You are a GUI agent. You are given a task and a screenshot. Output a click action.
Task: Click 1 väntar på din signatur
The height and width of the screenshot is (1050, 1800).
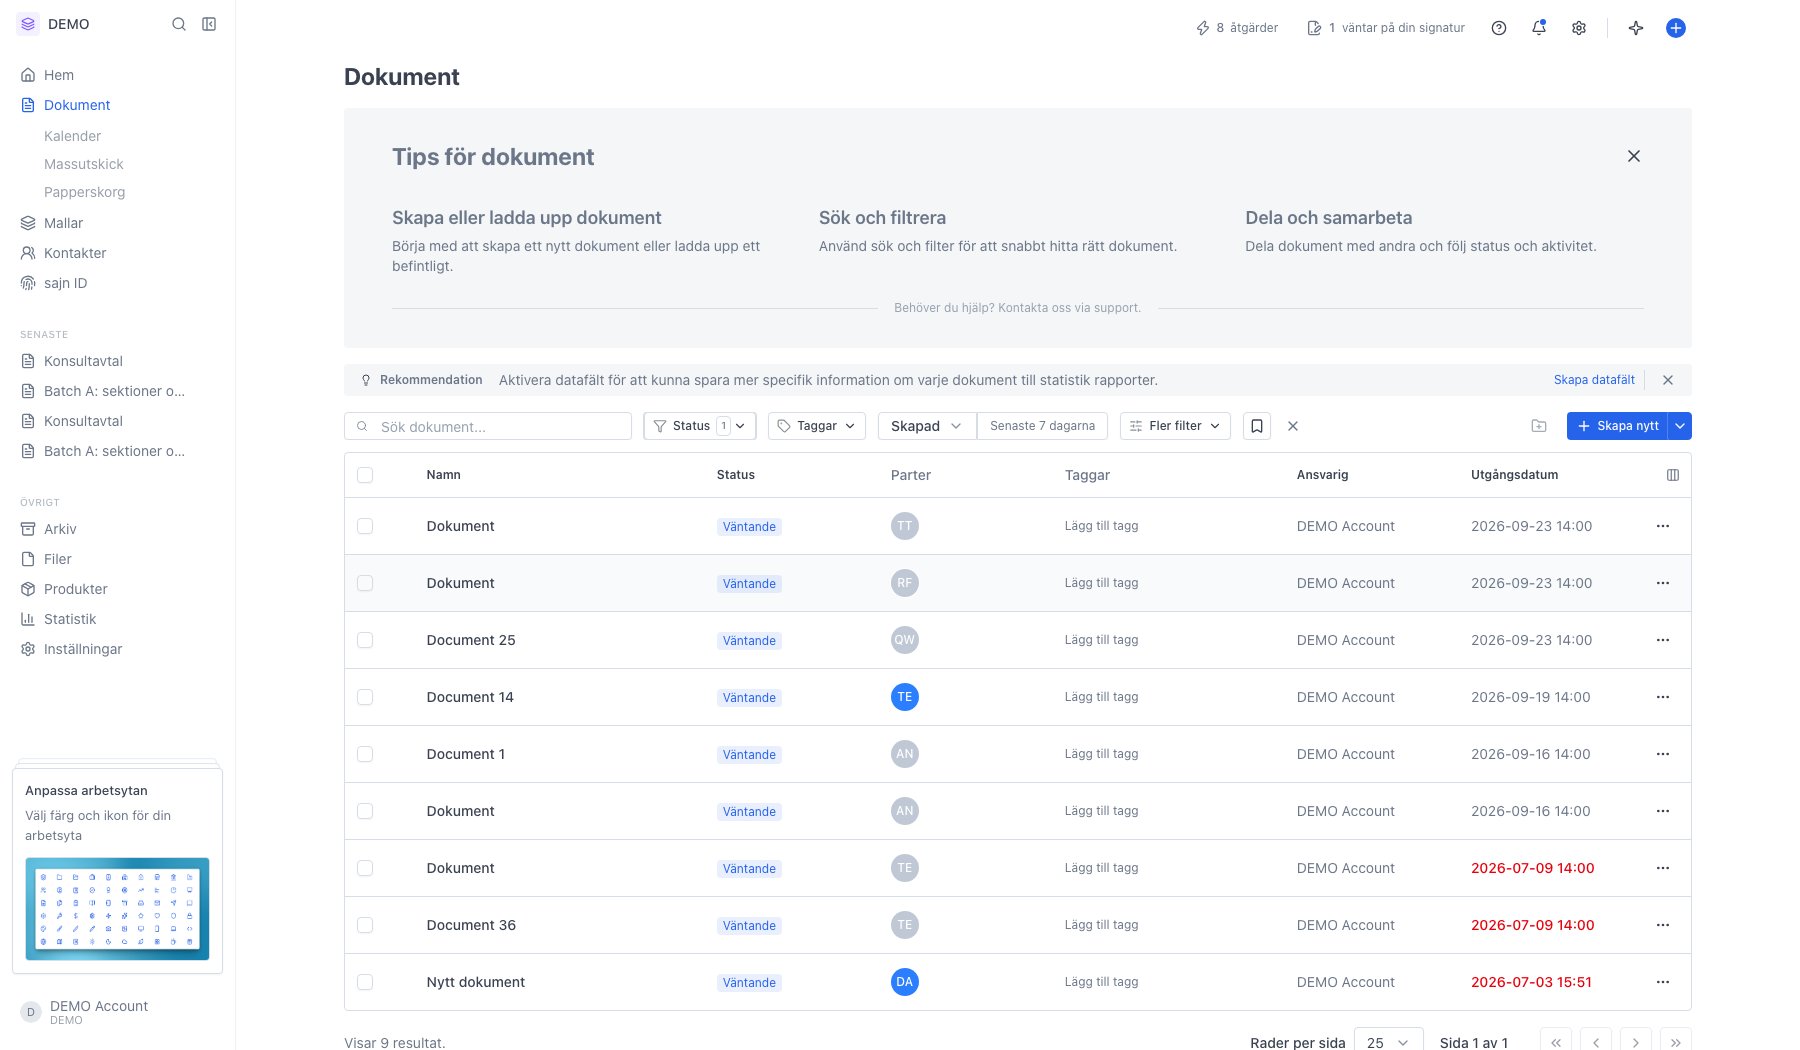(x=1386, y=28)
